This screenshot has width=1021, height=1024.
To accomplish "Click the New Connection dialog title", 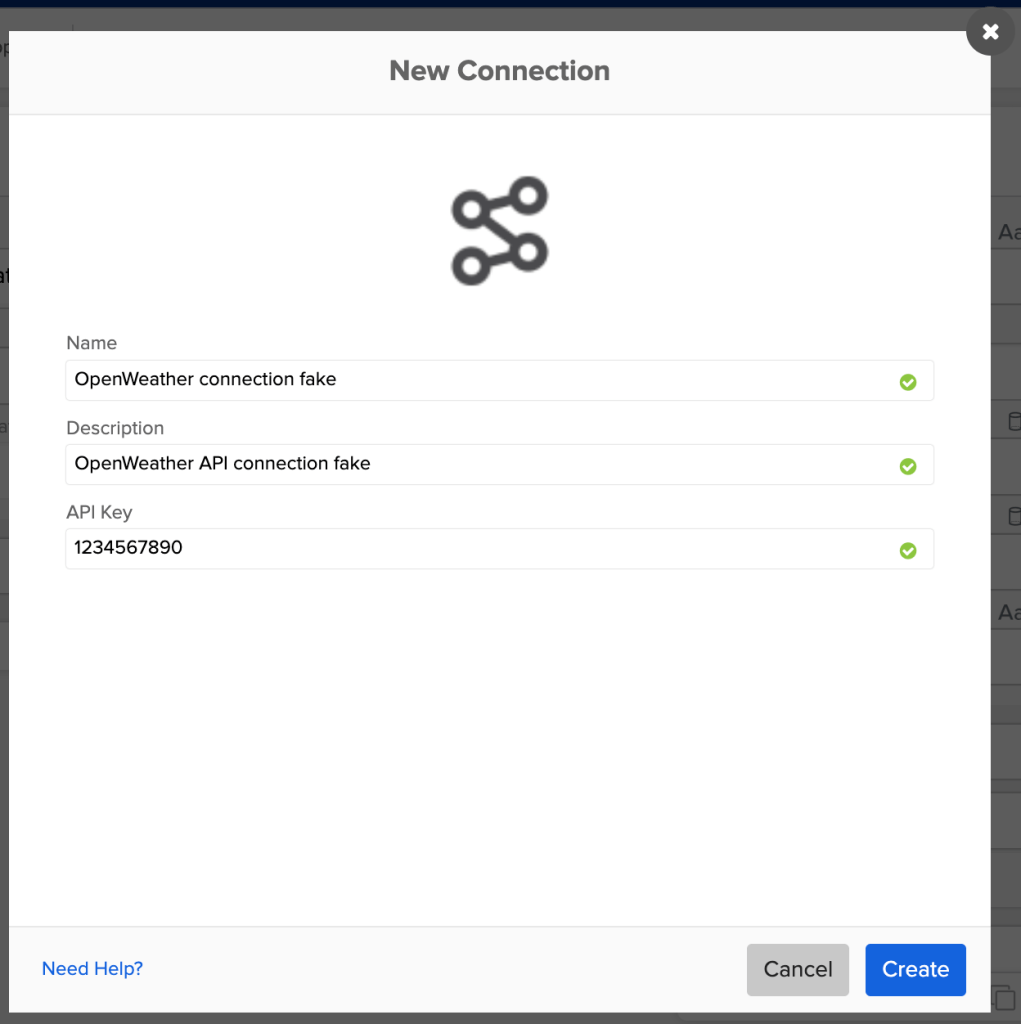I will pos(499,71).
